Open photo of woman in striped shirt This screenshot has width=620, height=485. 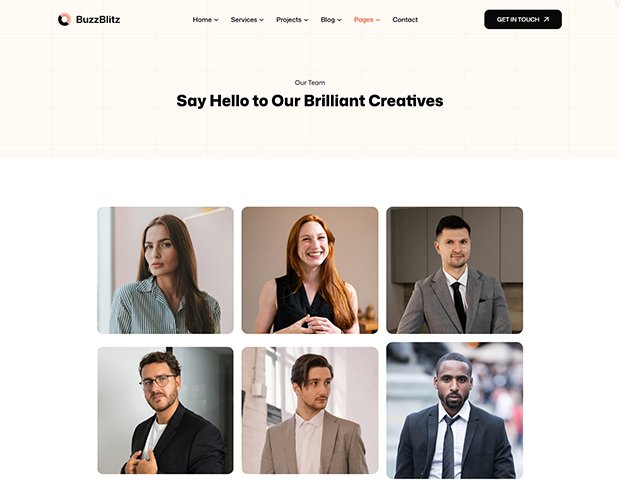[165, 270]
